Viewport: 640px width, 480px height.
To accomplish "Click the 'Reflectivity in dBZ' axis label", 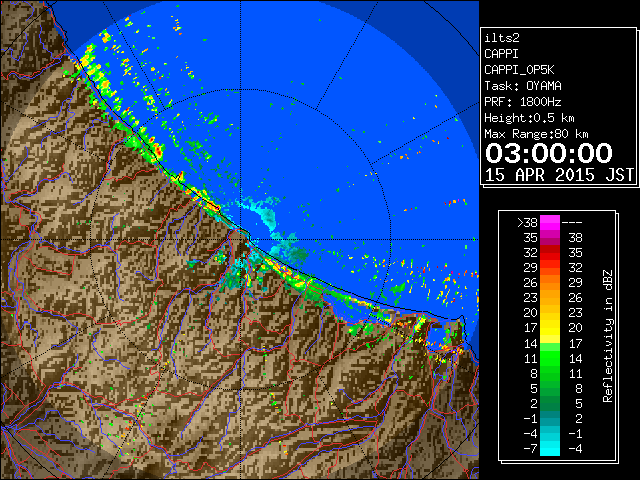I will pyautogui.click(x=608, y=336).
